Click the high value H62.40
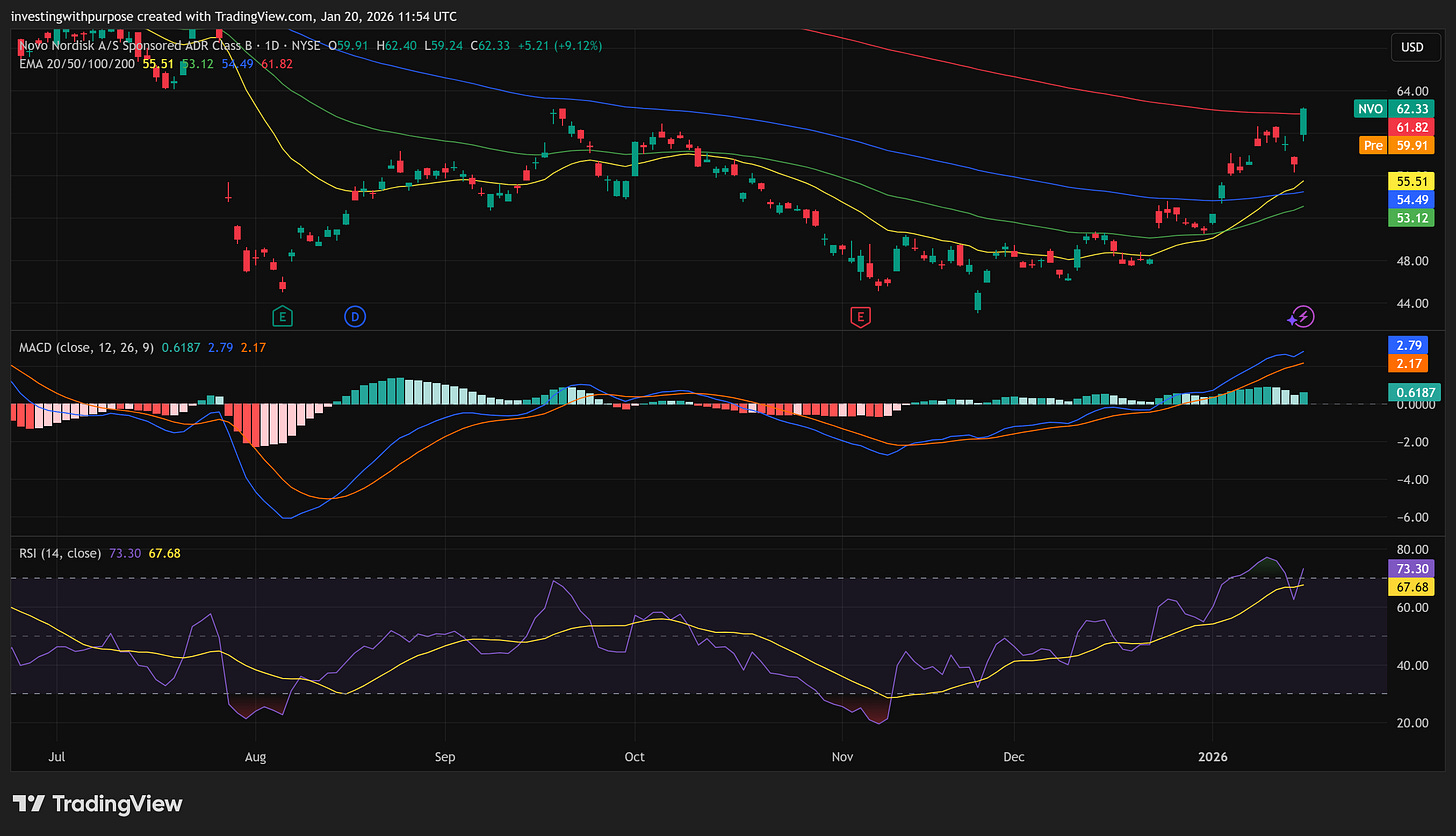Screen dimensions: 1456x836 397,46
